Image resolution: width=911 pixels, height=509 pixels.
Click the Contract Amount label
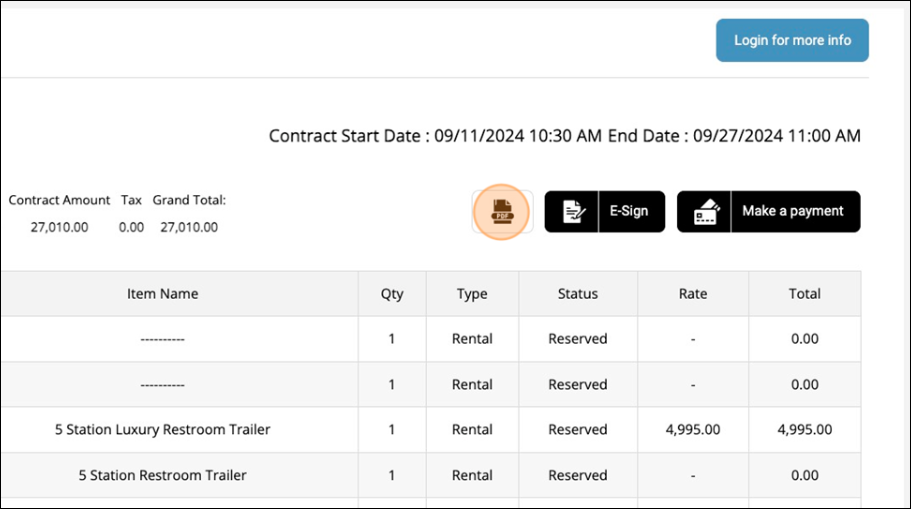(x=59, y=200)
